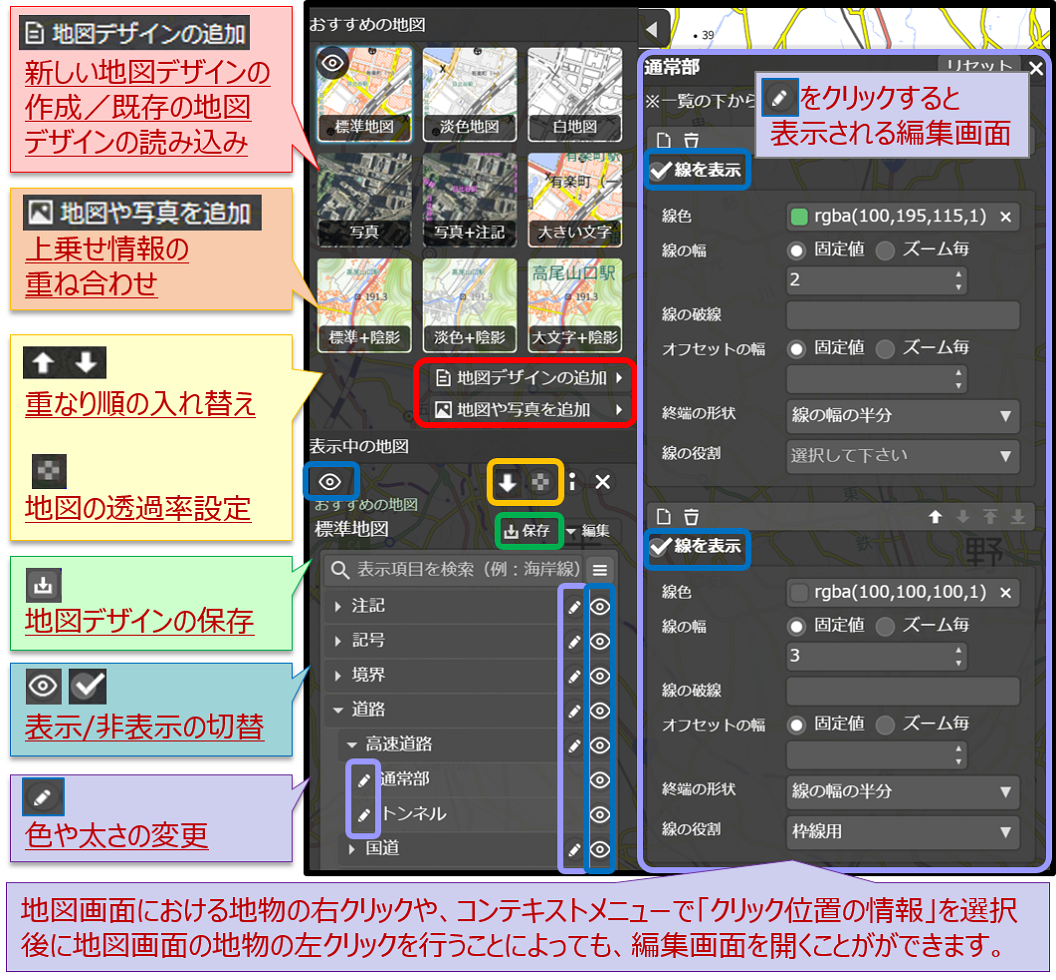Select ズーム毎 for first 線の幅

point(886,251)
